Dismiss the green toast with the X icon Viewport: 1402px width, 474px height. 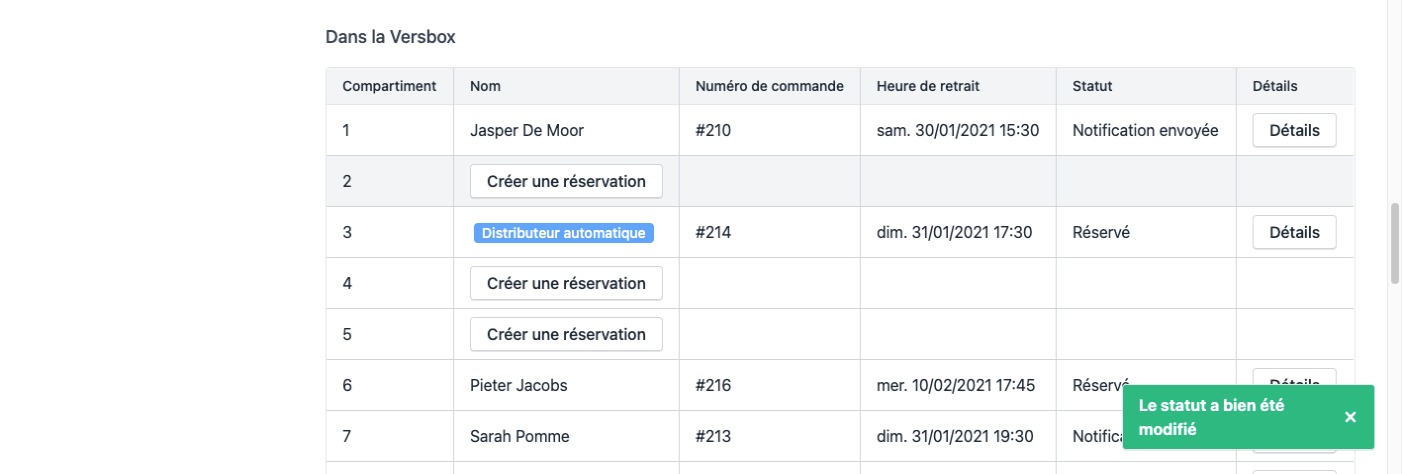(1350, 417)
